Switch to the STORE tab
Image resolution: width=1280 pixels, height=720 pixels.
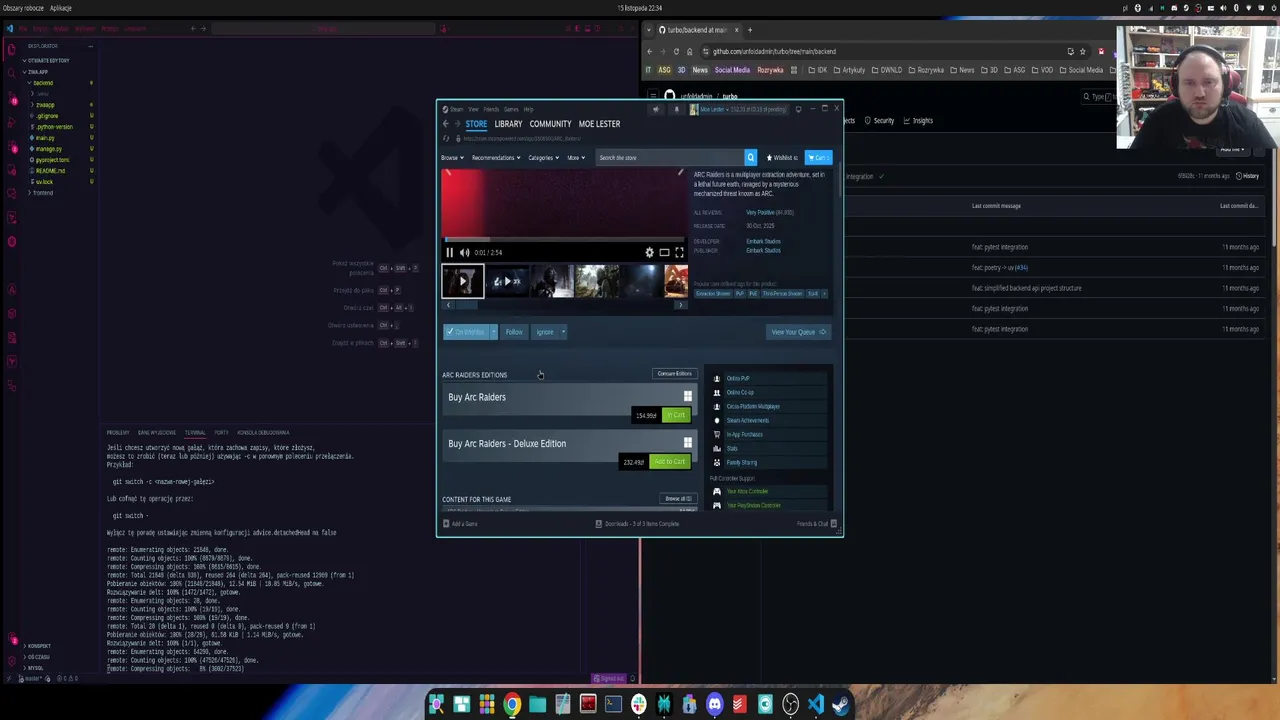(x=476, y=124)
